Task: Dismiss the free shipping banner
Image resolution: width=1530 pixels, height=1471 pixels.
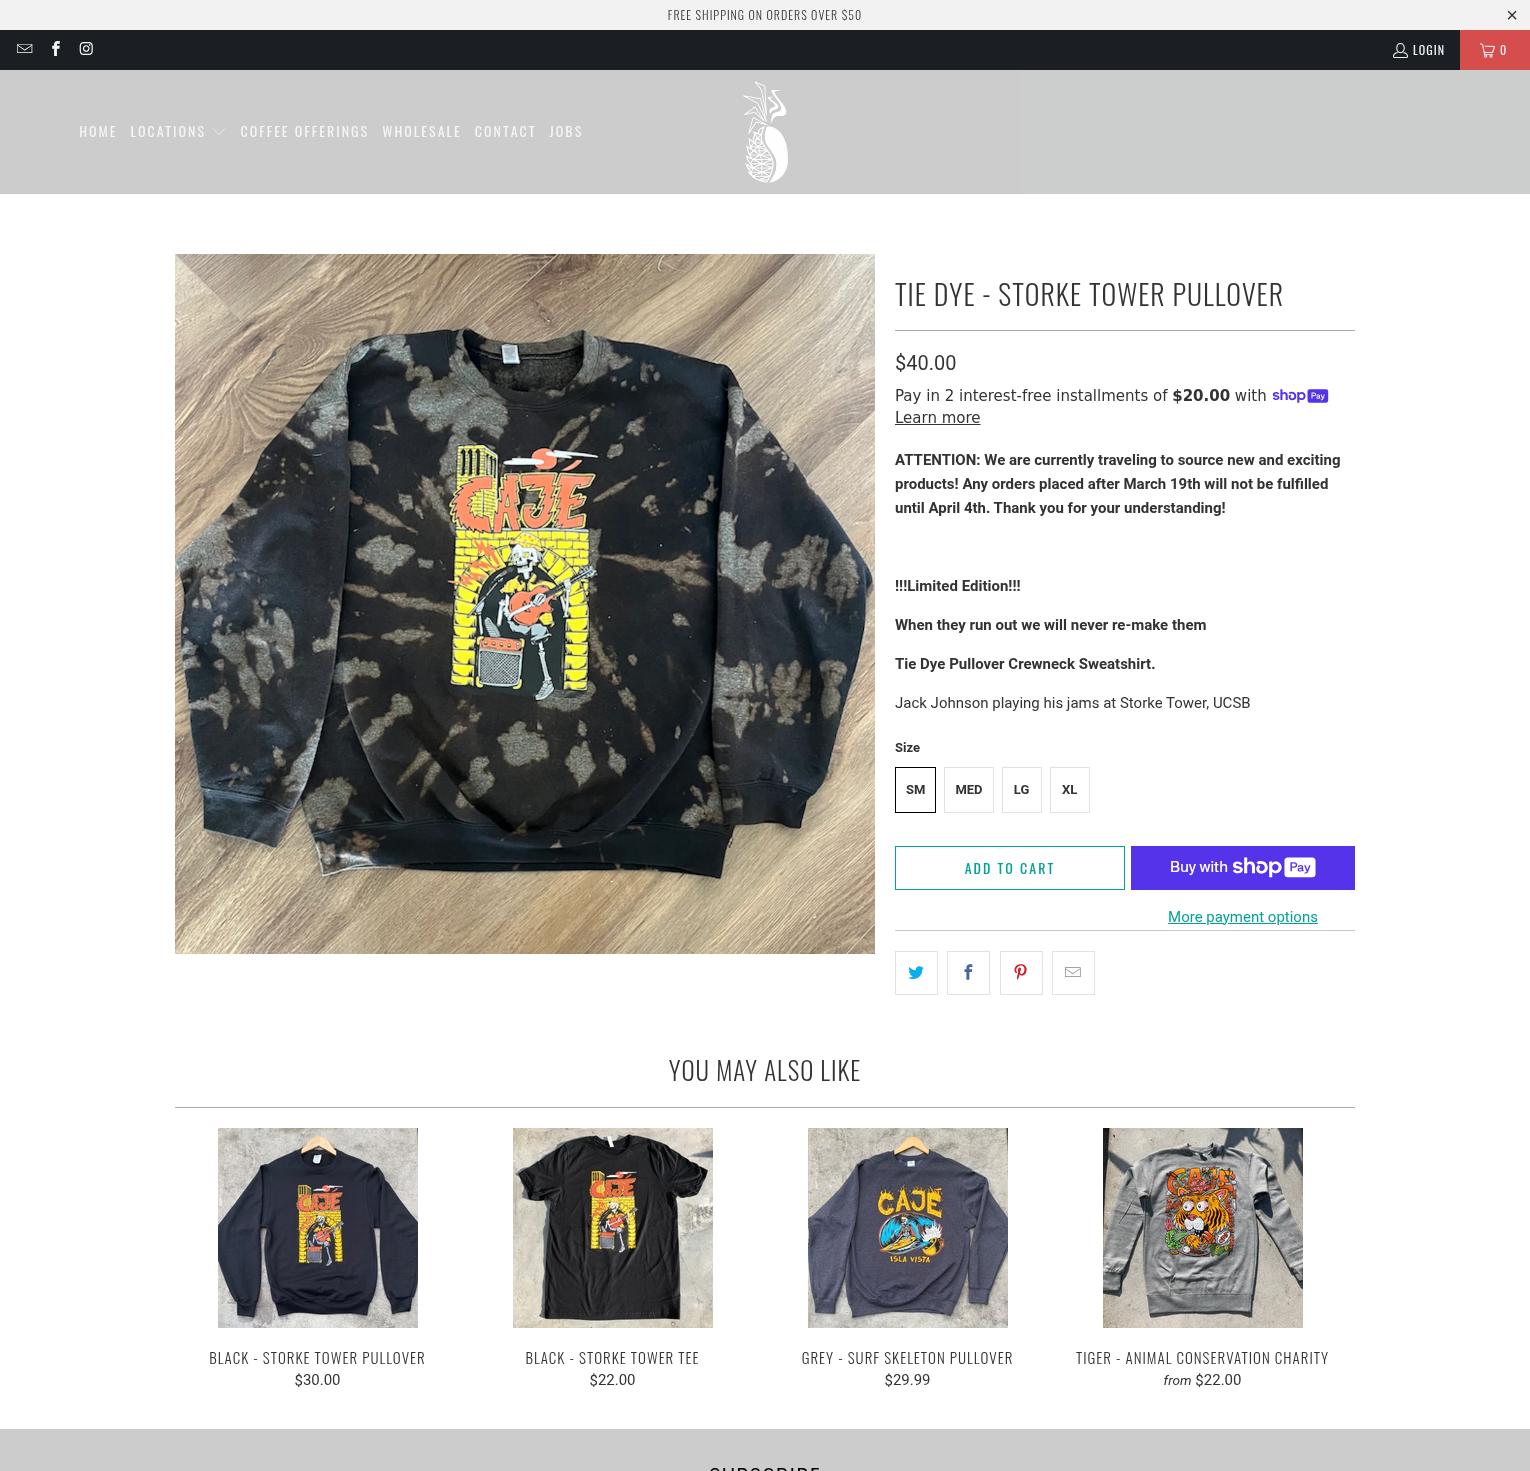Action: (x=1511, y=15)
